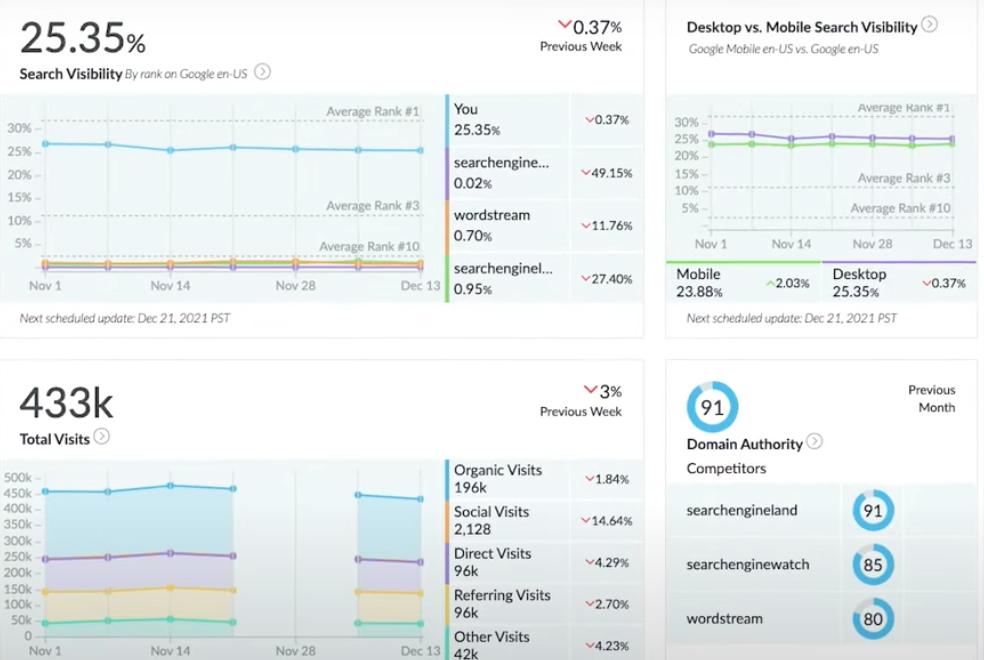Click the Previous Month label
This screenshot has height=660, width=984.
(x=931, y=399)
